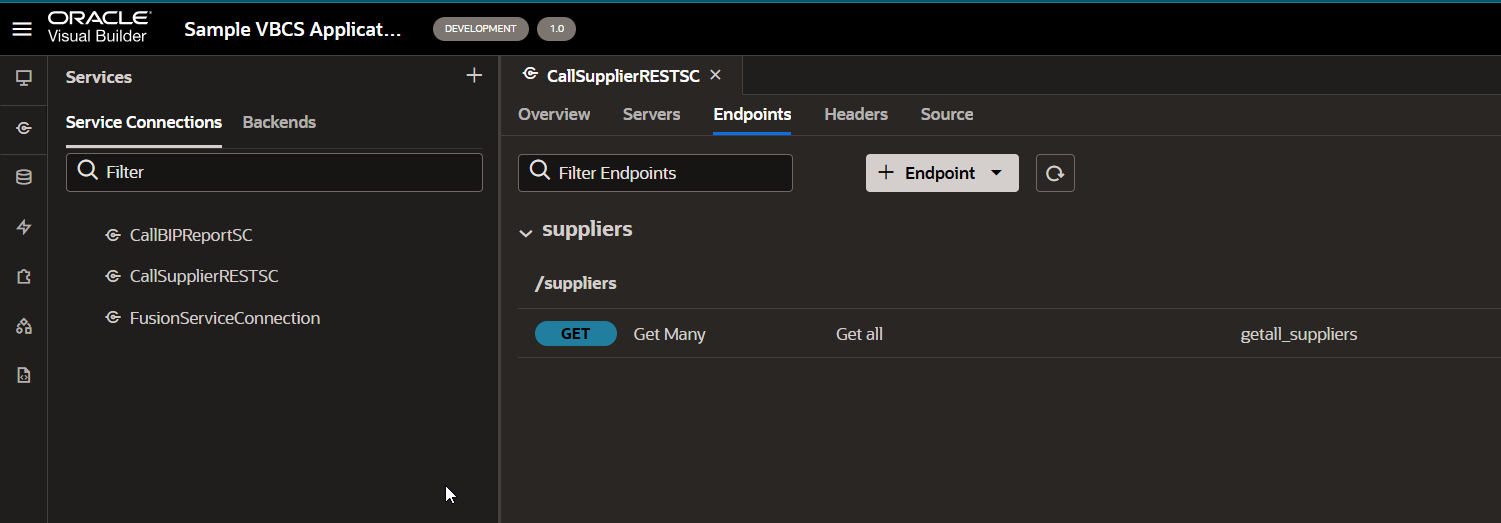Image resolution: width=1501 pixels, height=523 pixels.
Task: Select CallSupplierRESTSC in the services tree
Action: click(204, 276)
